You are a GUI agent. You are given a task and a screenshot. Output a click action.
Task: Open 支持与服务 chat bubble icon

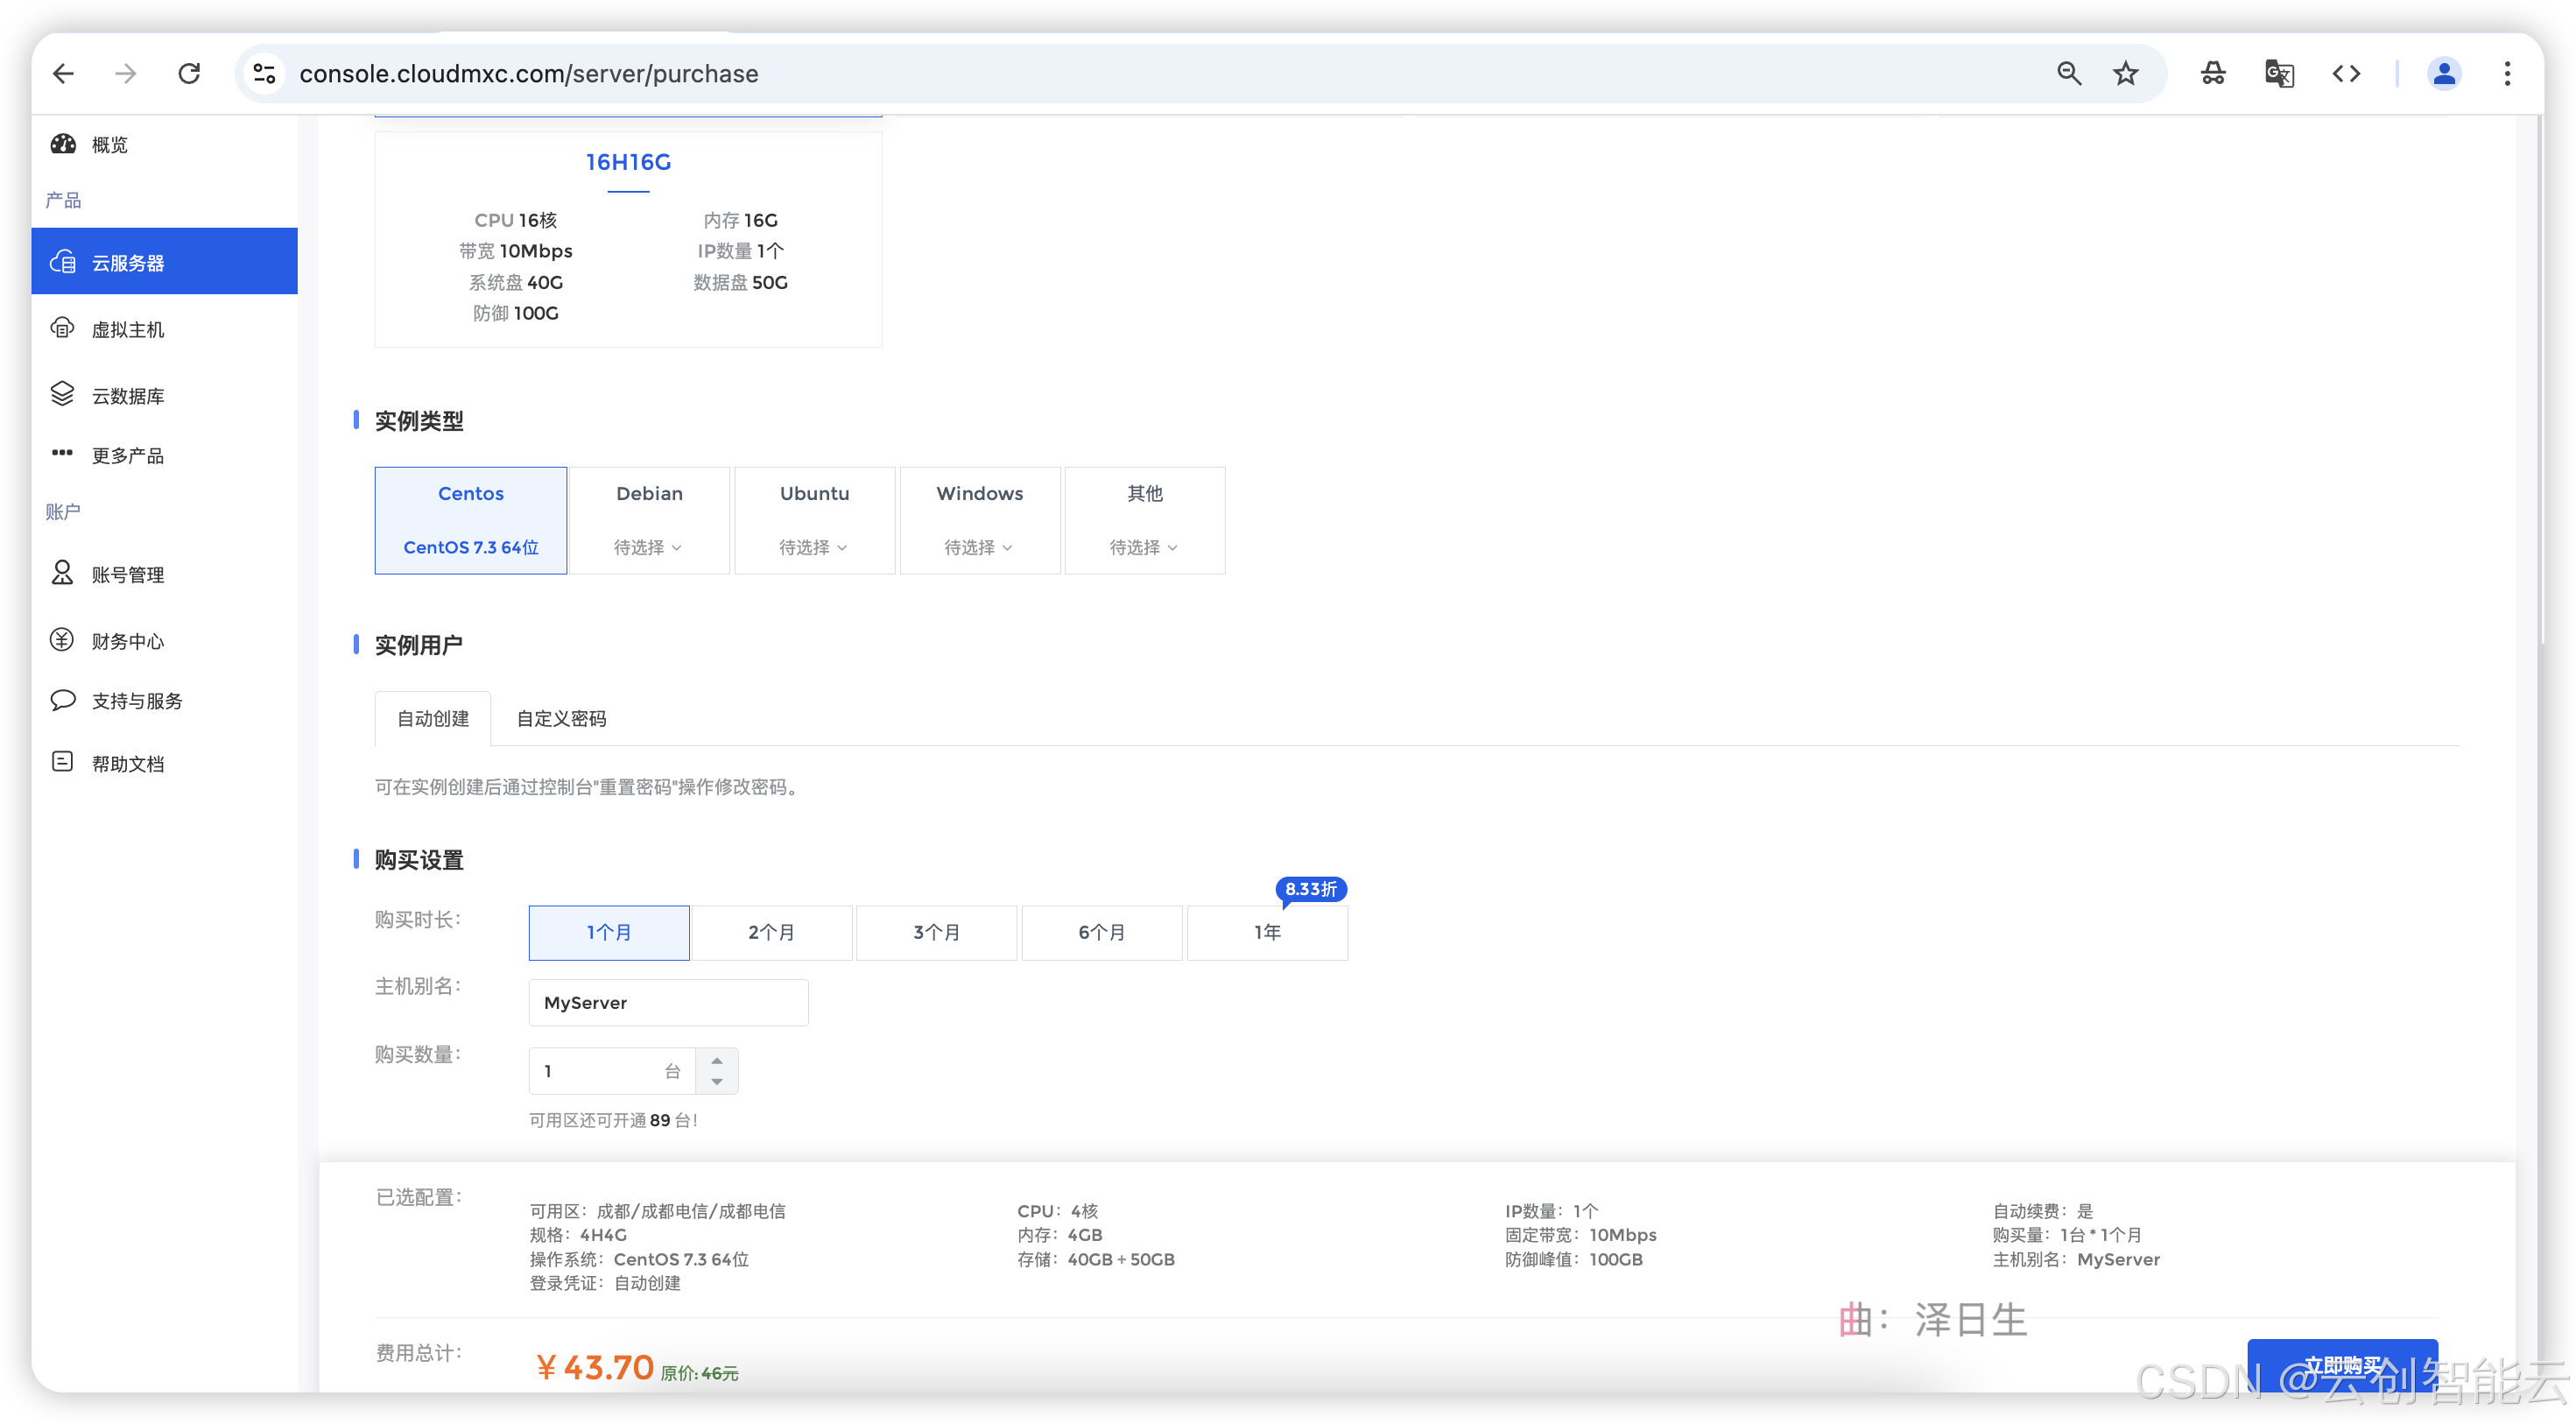[x=63, y=700]
